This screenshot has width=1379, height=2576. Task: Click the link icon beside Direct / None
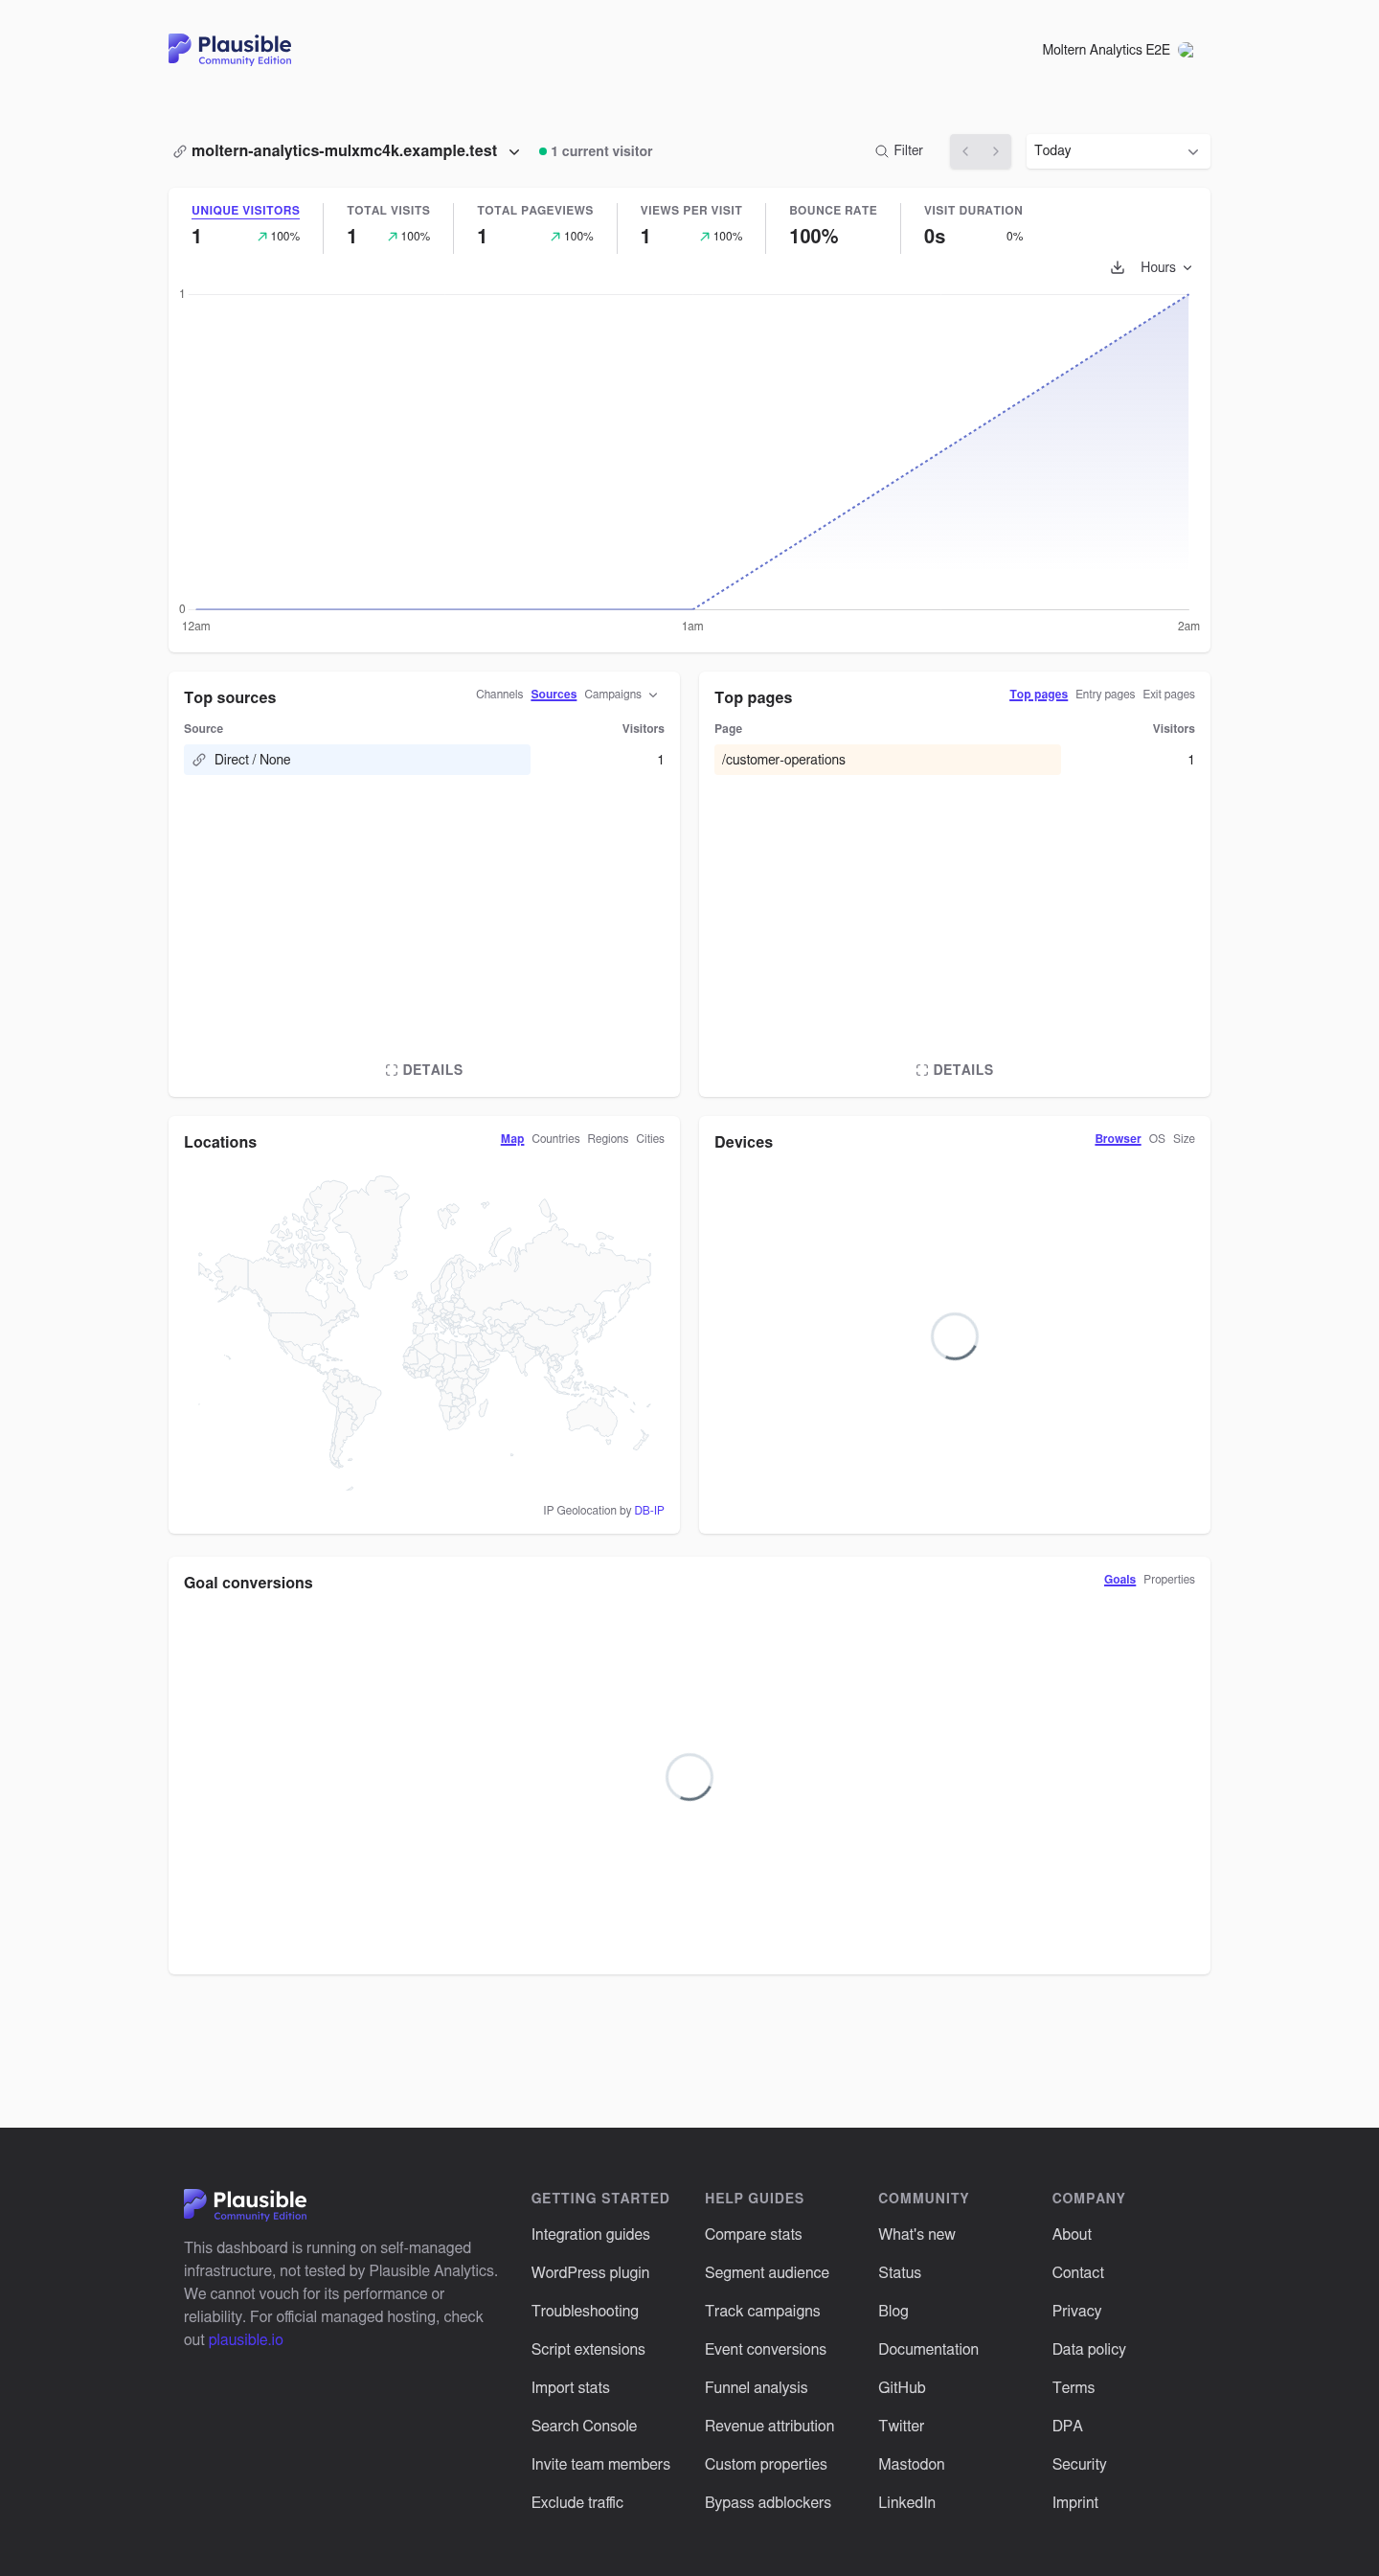point(199,760)
